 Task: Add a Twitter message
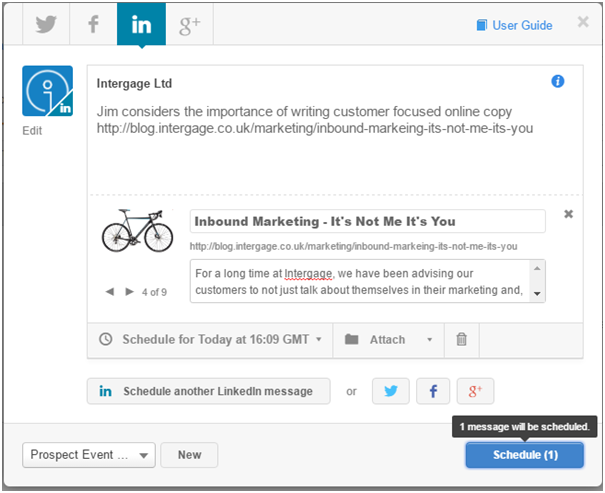tap(390, 391)
